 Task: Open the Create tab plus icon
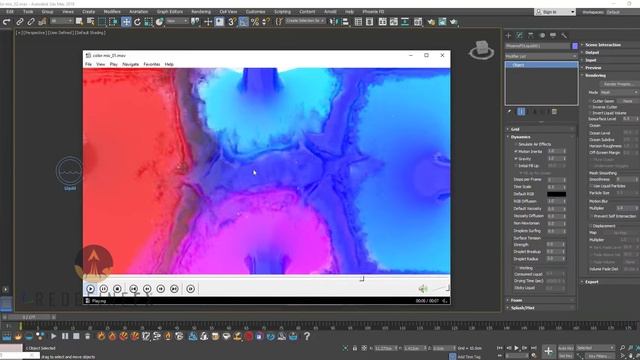click(509, 36)
